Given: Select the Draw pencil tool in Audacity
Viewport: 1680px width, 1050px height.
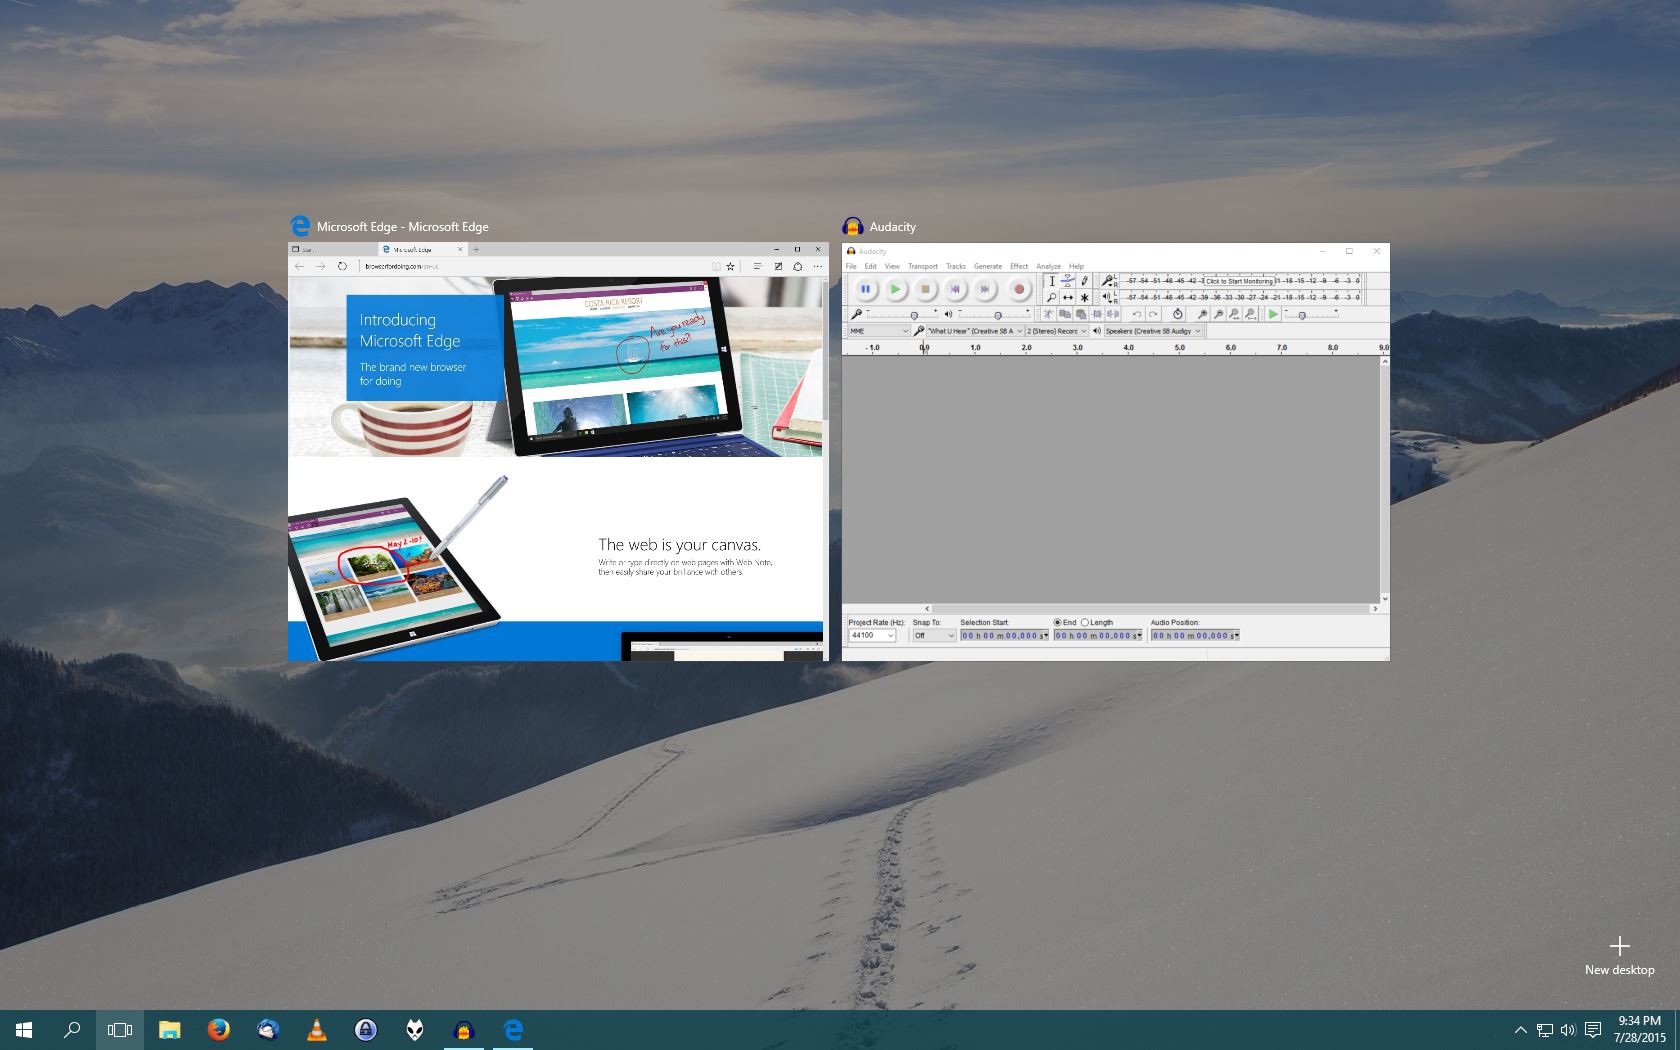Looking at the screenshot, I should 1084,281.
